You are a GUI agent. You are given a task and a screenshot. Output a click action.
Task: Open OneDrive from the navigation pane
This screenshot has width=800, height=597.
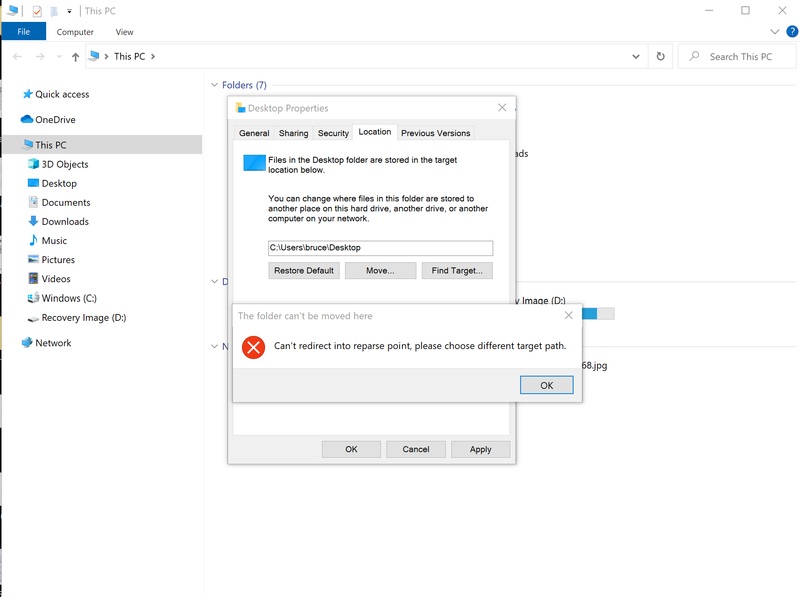(55, 120)
